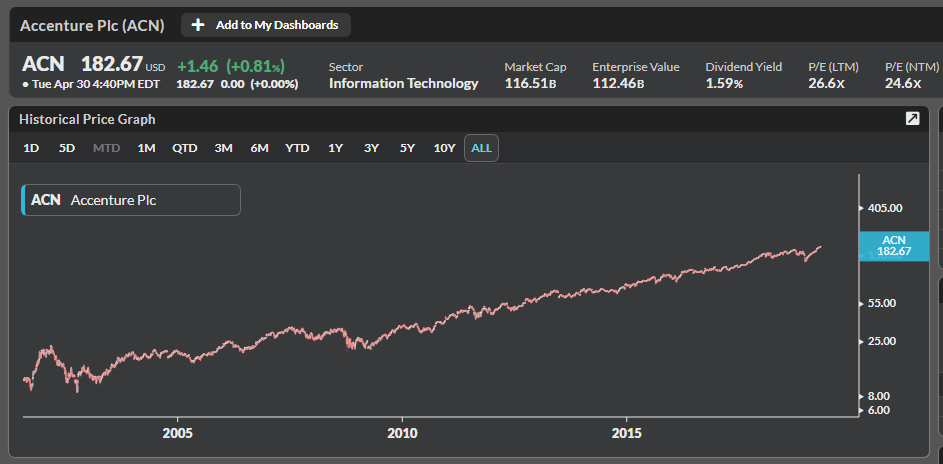Show quarter-to-date QTD range

184,148
